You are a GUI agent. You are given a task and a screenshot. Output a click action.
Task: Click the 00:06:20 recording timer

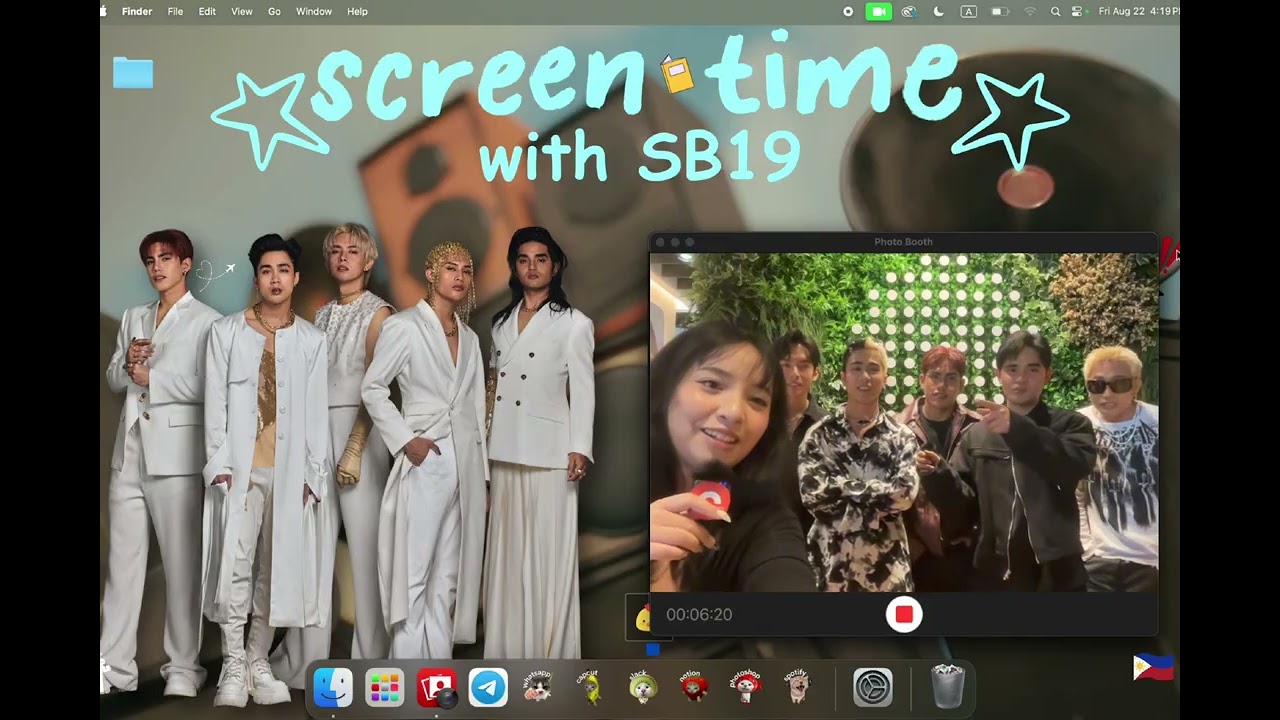click(699, 615)
